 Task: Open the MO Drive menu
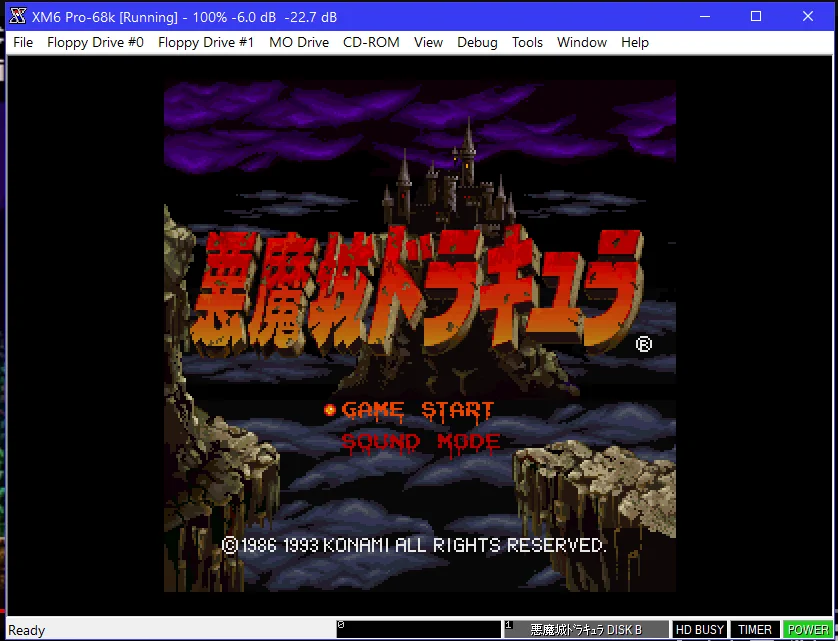pyautogui.click(x=299, y=42)
